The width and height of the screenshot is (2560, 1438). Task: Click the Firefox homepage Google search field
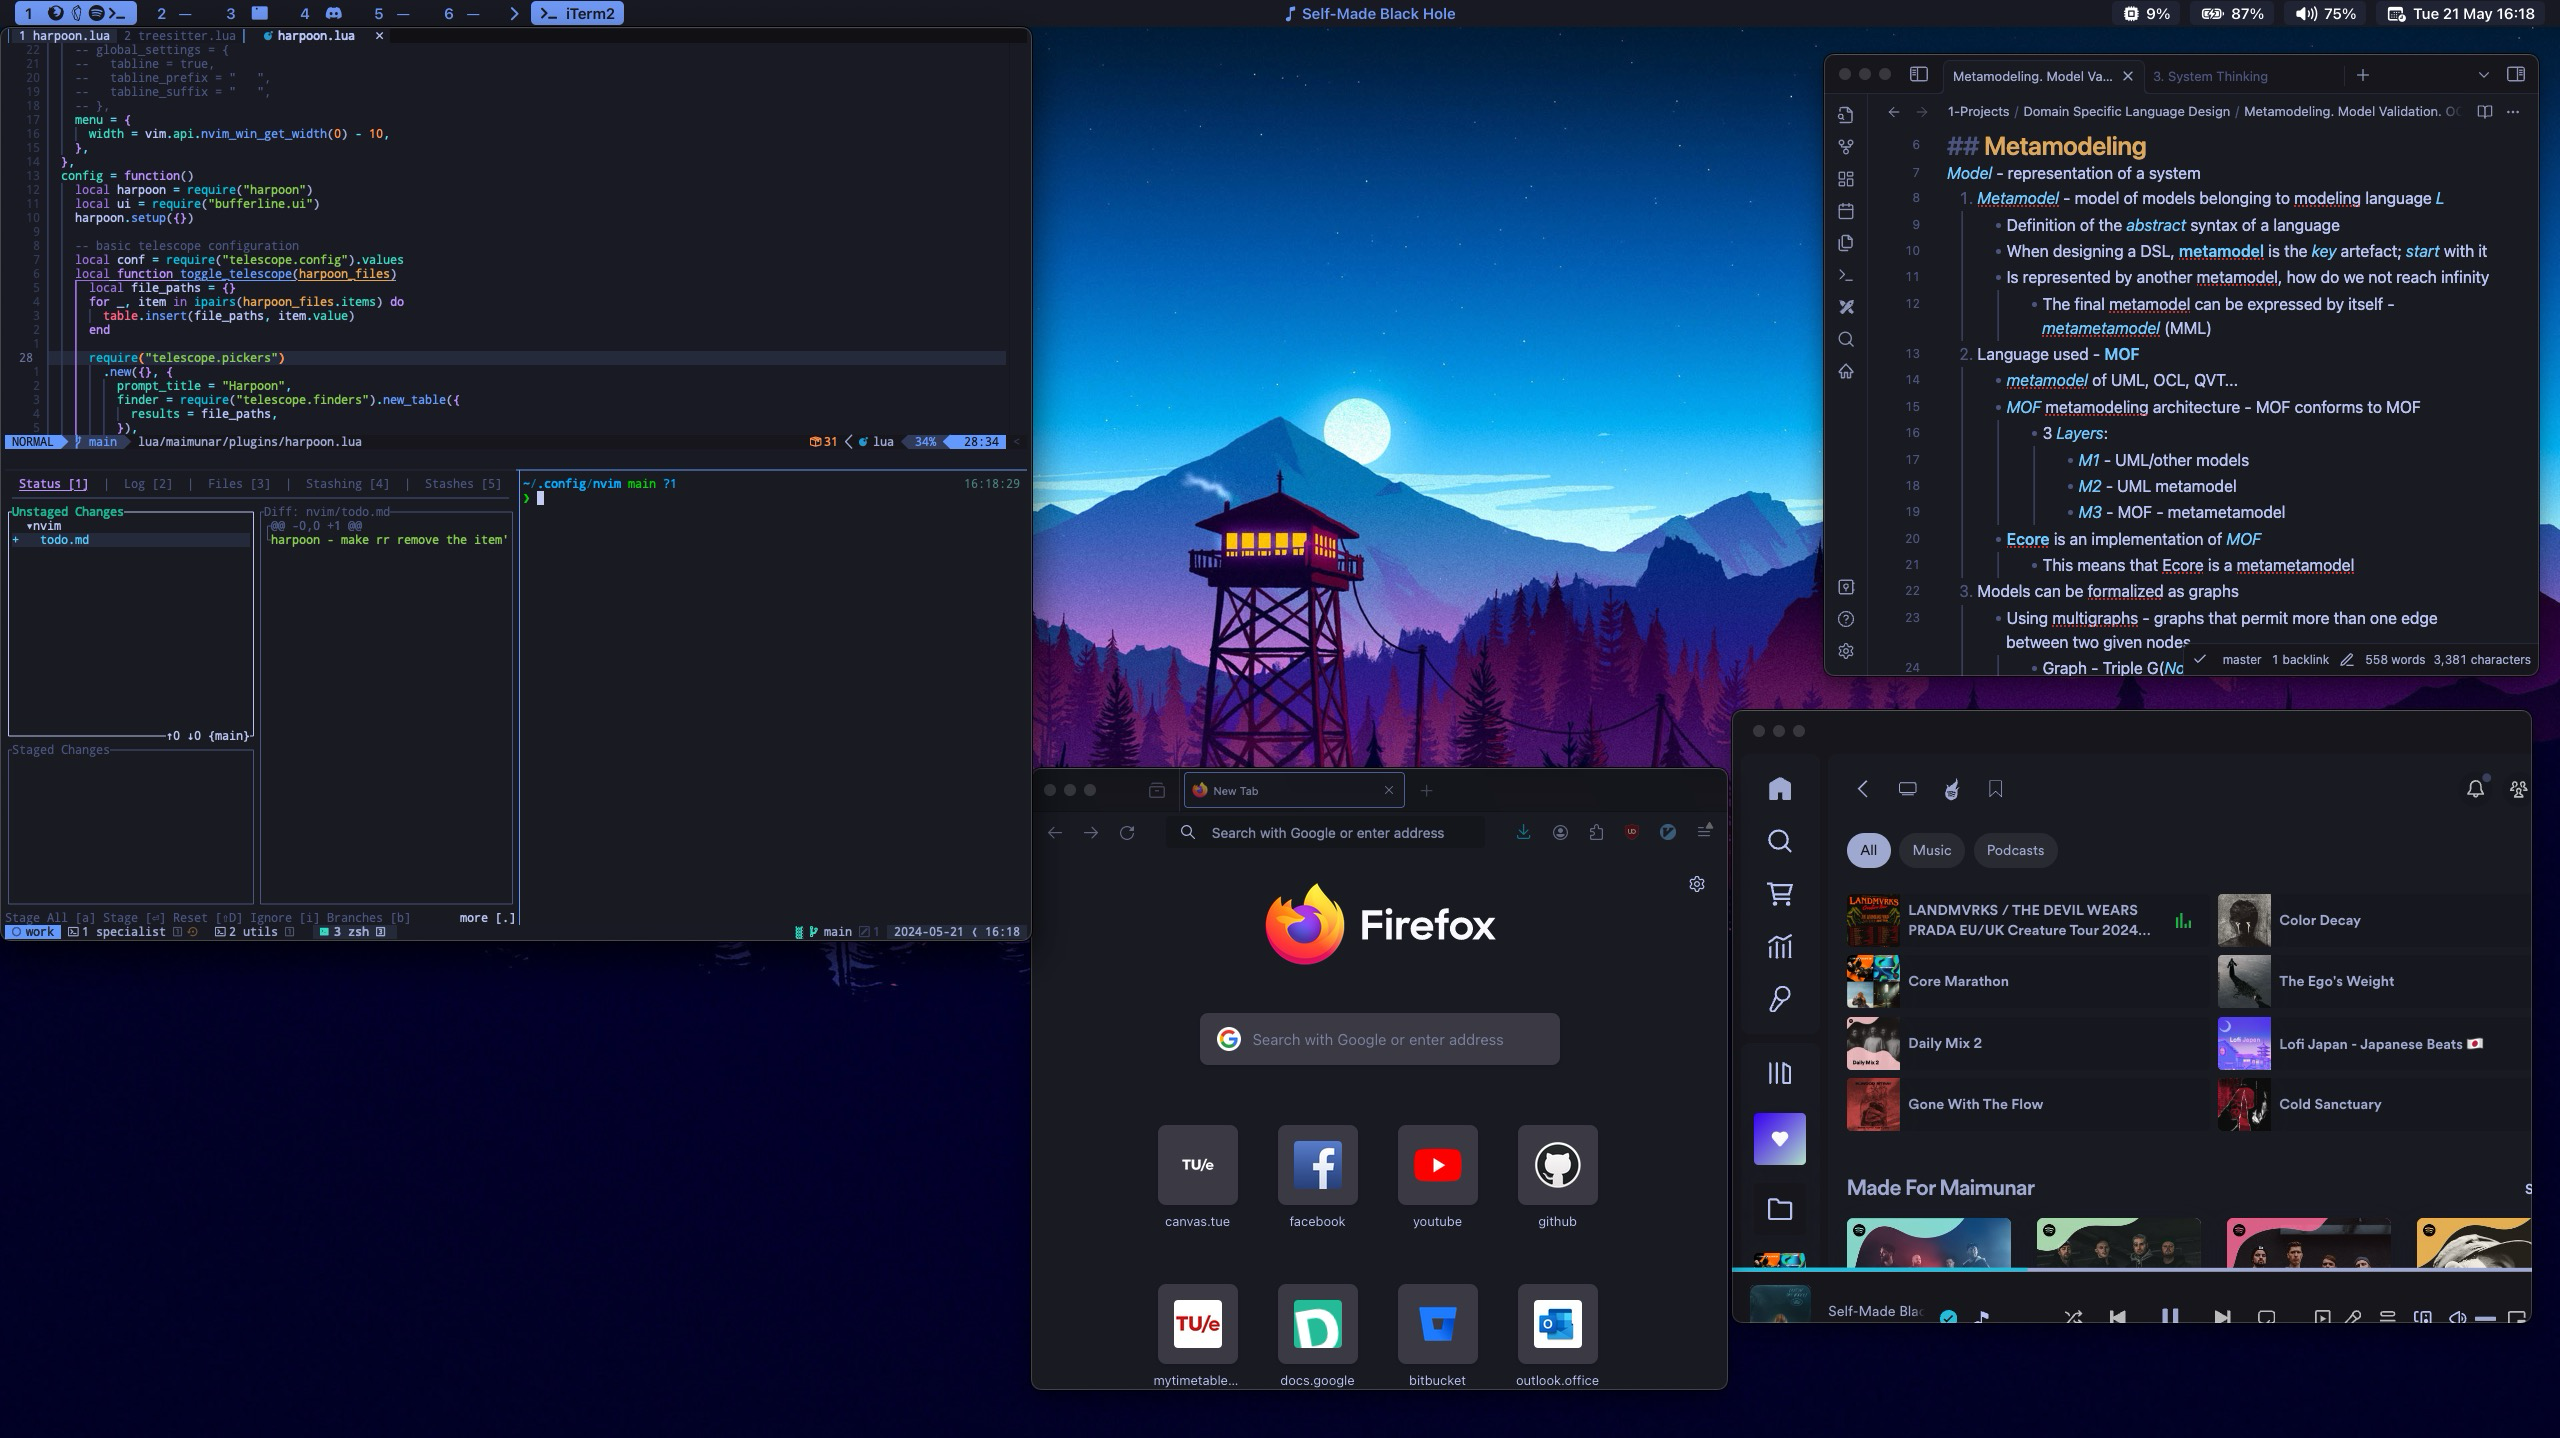pos(1379,1039)
